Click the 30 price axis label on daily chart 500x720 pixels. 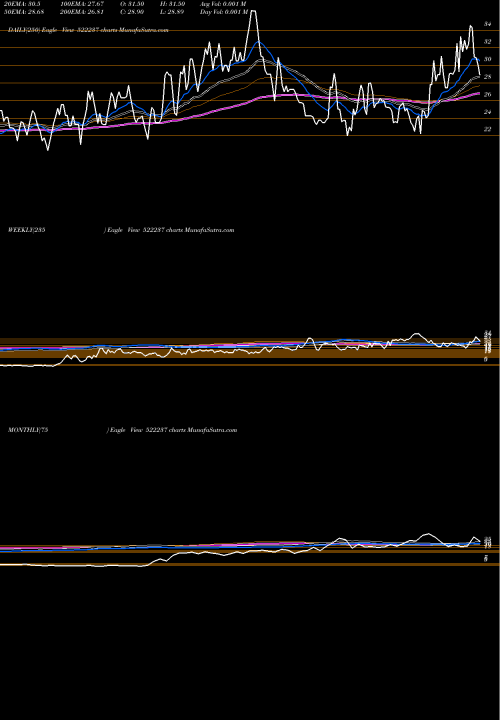pyautogui.click(x=488, y=59)
